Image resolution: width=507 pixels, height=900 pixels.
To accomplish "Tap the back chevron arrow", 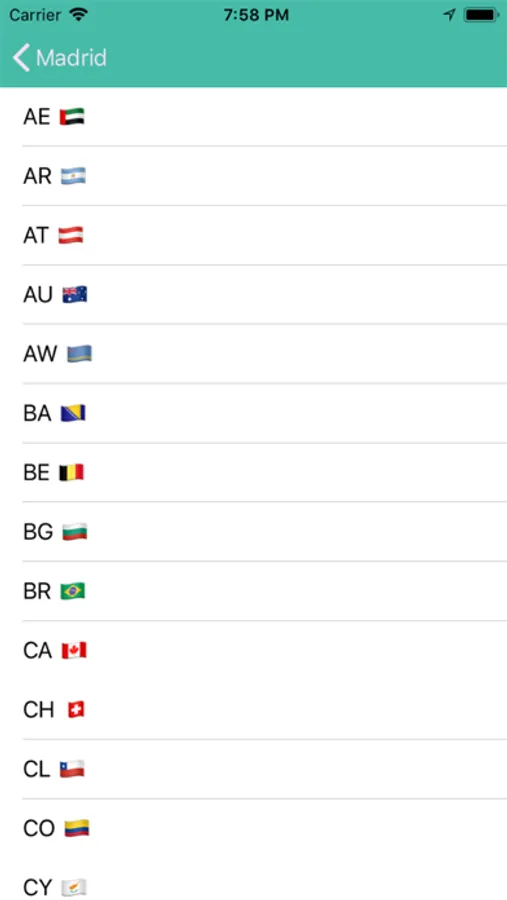I will [21, 58].
